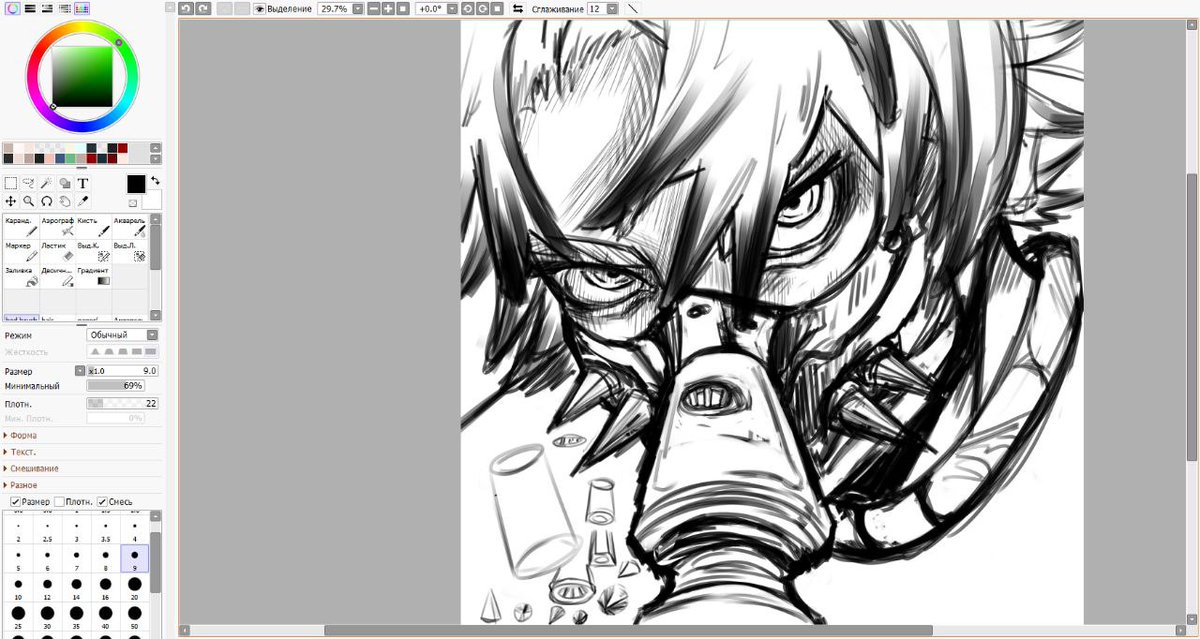This screenshot has width=1200, height=639.
Task: Choose the Акварель watercolor brush
Action: coord(130,226)
